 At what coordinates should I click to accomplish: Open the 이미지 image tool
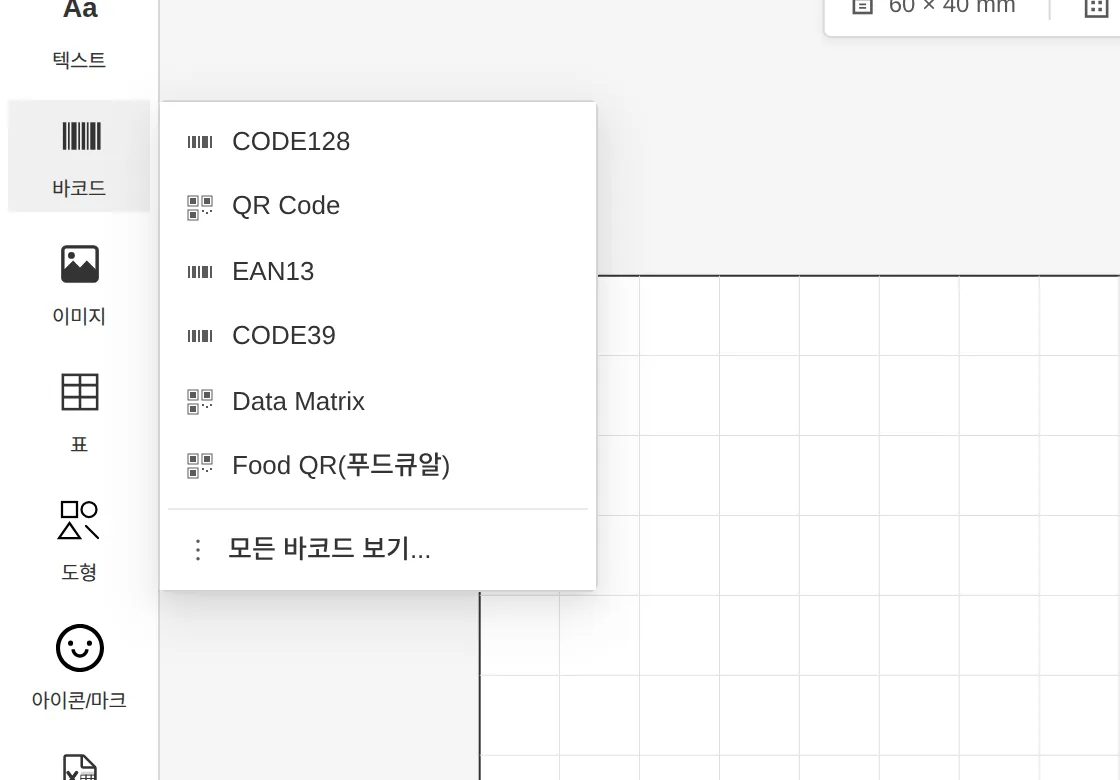pyautogui.click(x=79, y=284)
